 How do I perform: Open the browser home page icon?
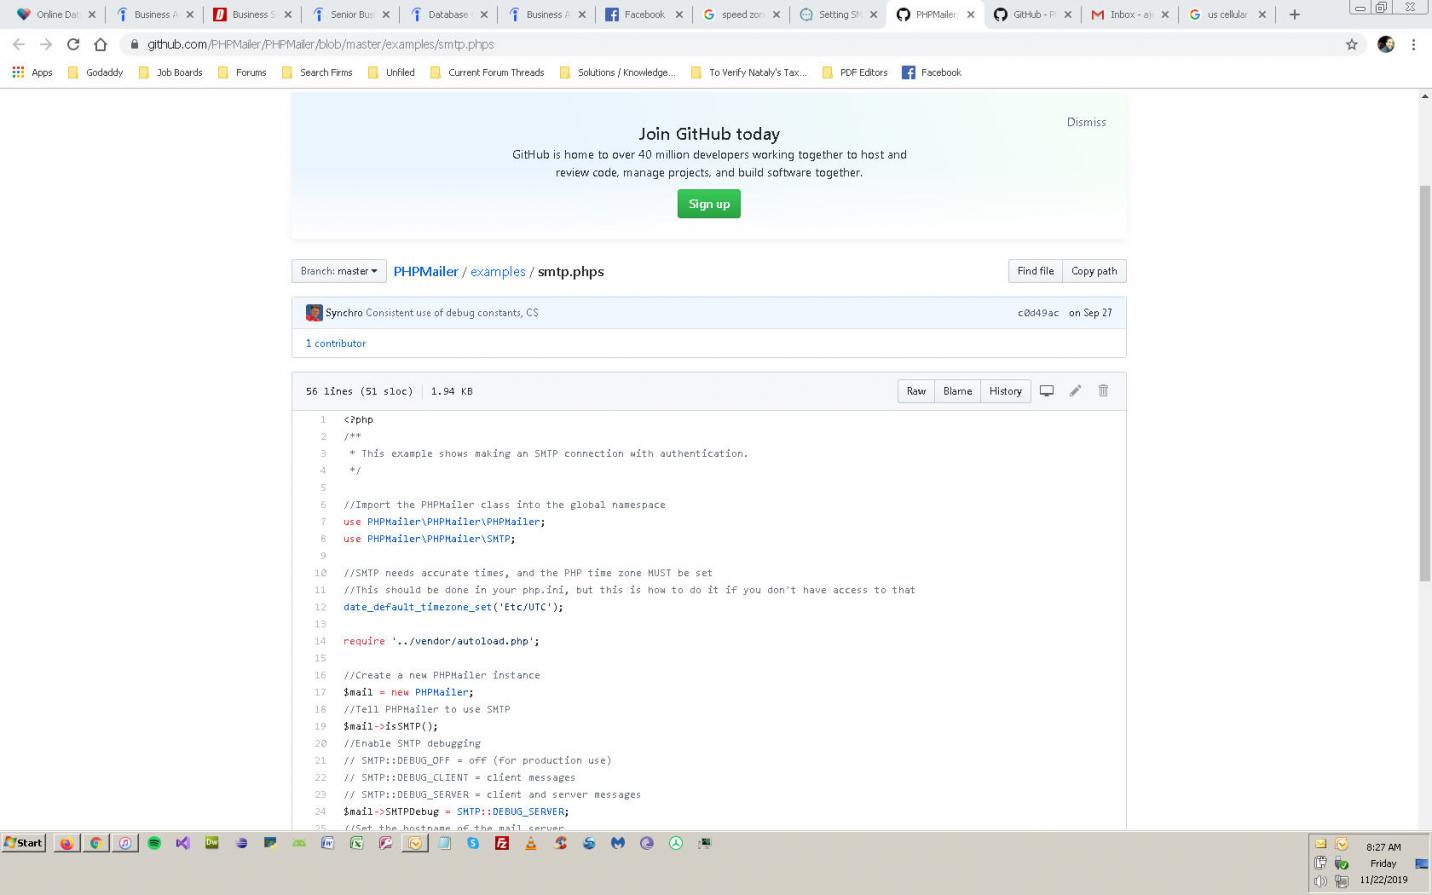click(x=100, y=44)
